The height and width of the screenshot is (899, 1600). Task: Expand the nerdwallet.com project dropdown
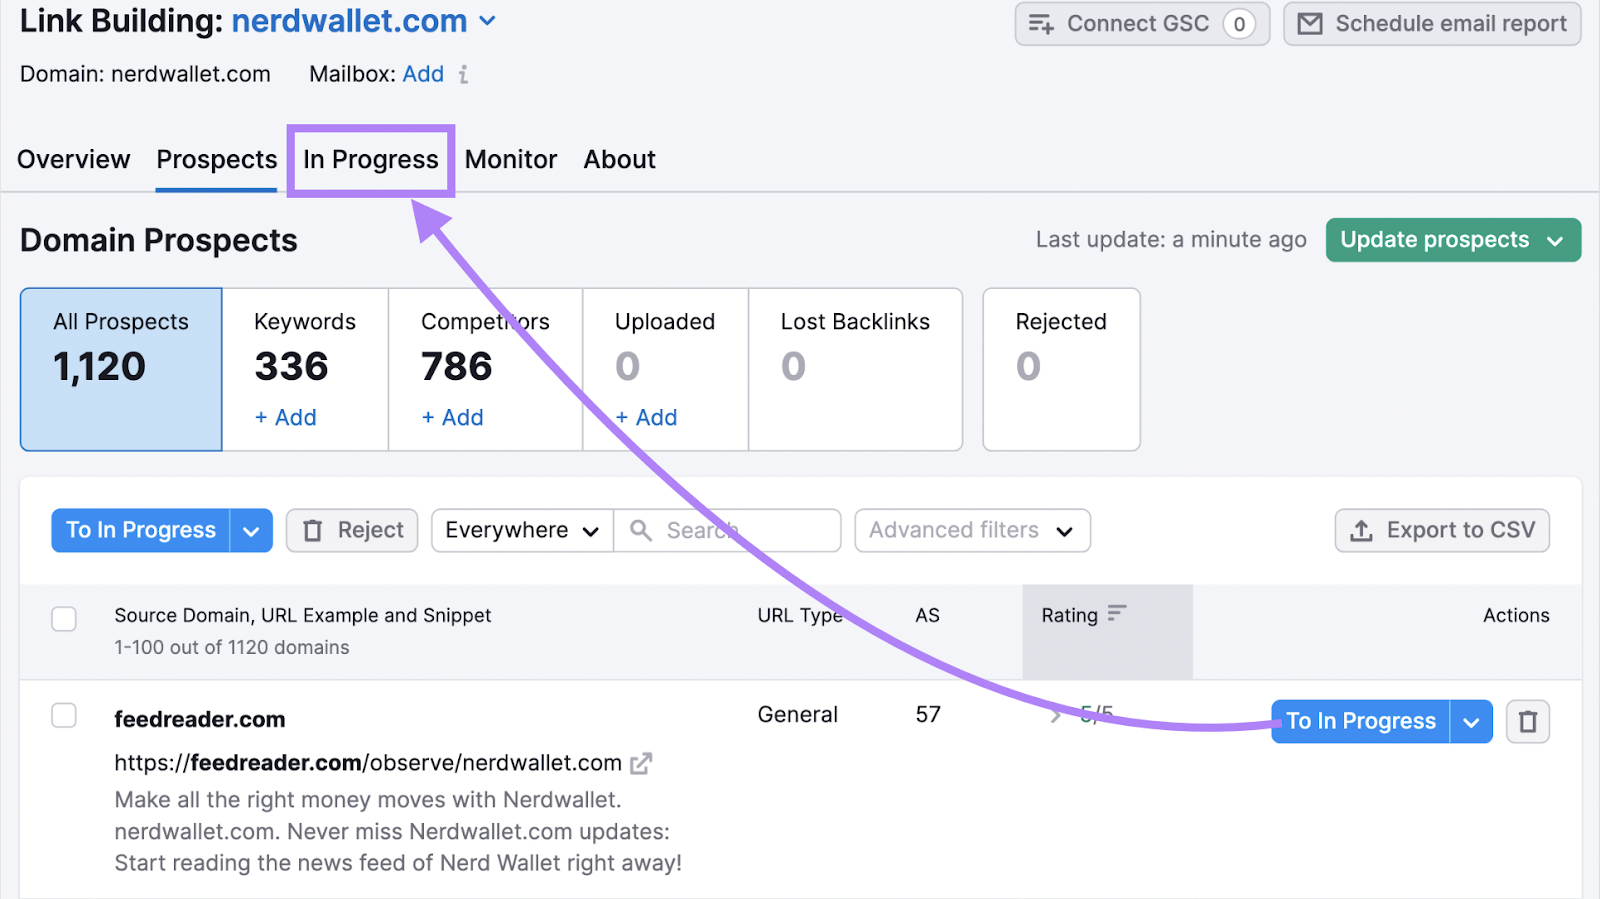click(x=487, y=21)
